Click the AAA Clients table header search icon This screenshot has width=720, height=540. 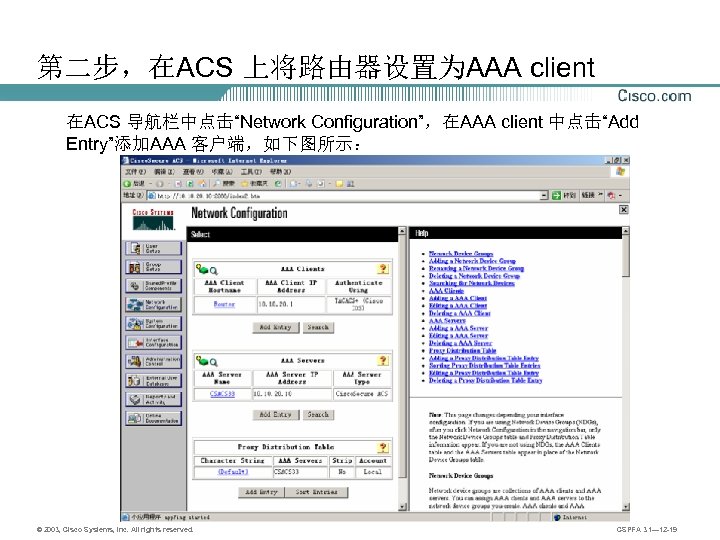click(214, 271)
